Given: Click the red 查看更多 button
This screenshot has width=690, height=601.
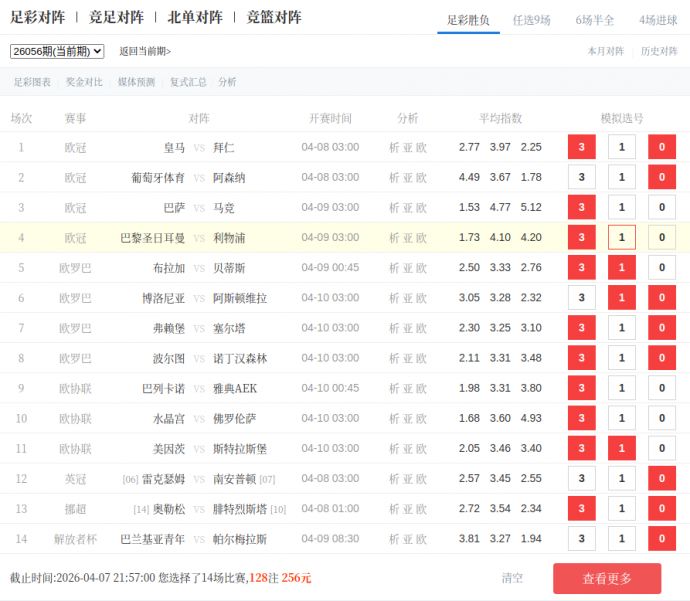Looking at the screenshot, I should click(x=606, y=578).
